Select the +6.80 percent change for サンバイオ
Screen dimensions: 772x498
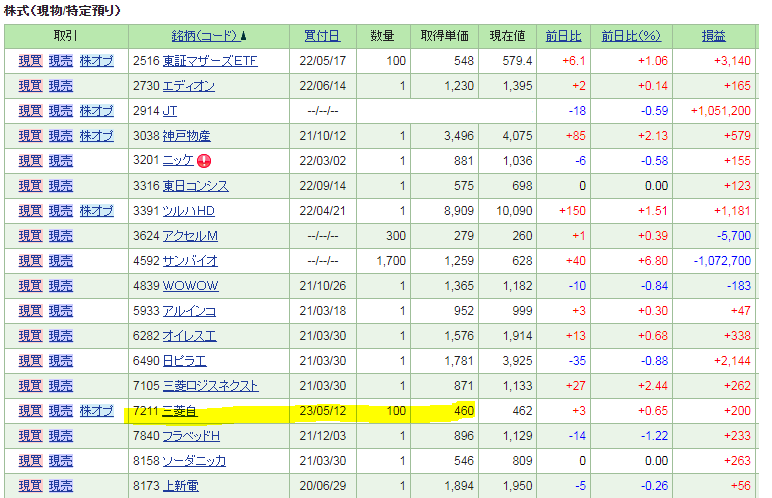[x=653, y=261]
